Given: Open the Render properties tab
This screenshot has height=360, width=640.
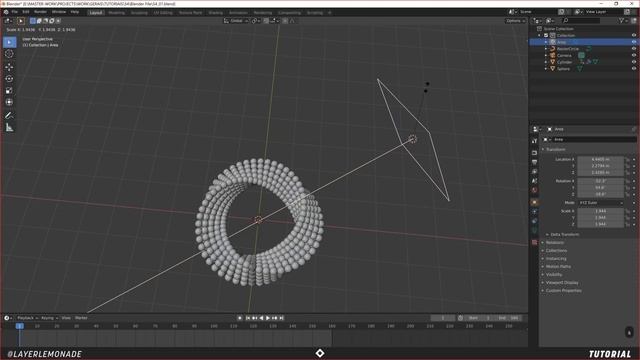Looking at the screenshot, I should tap(534, 153).
